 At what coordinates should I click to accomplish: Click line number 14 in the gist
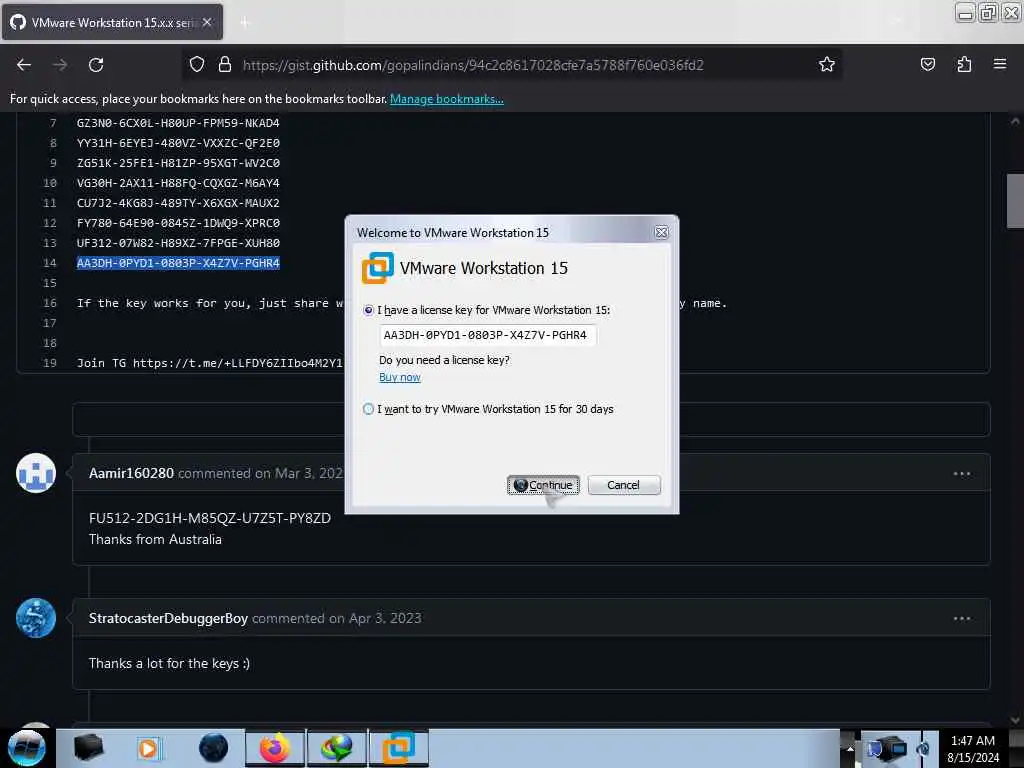point(50,263)
